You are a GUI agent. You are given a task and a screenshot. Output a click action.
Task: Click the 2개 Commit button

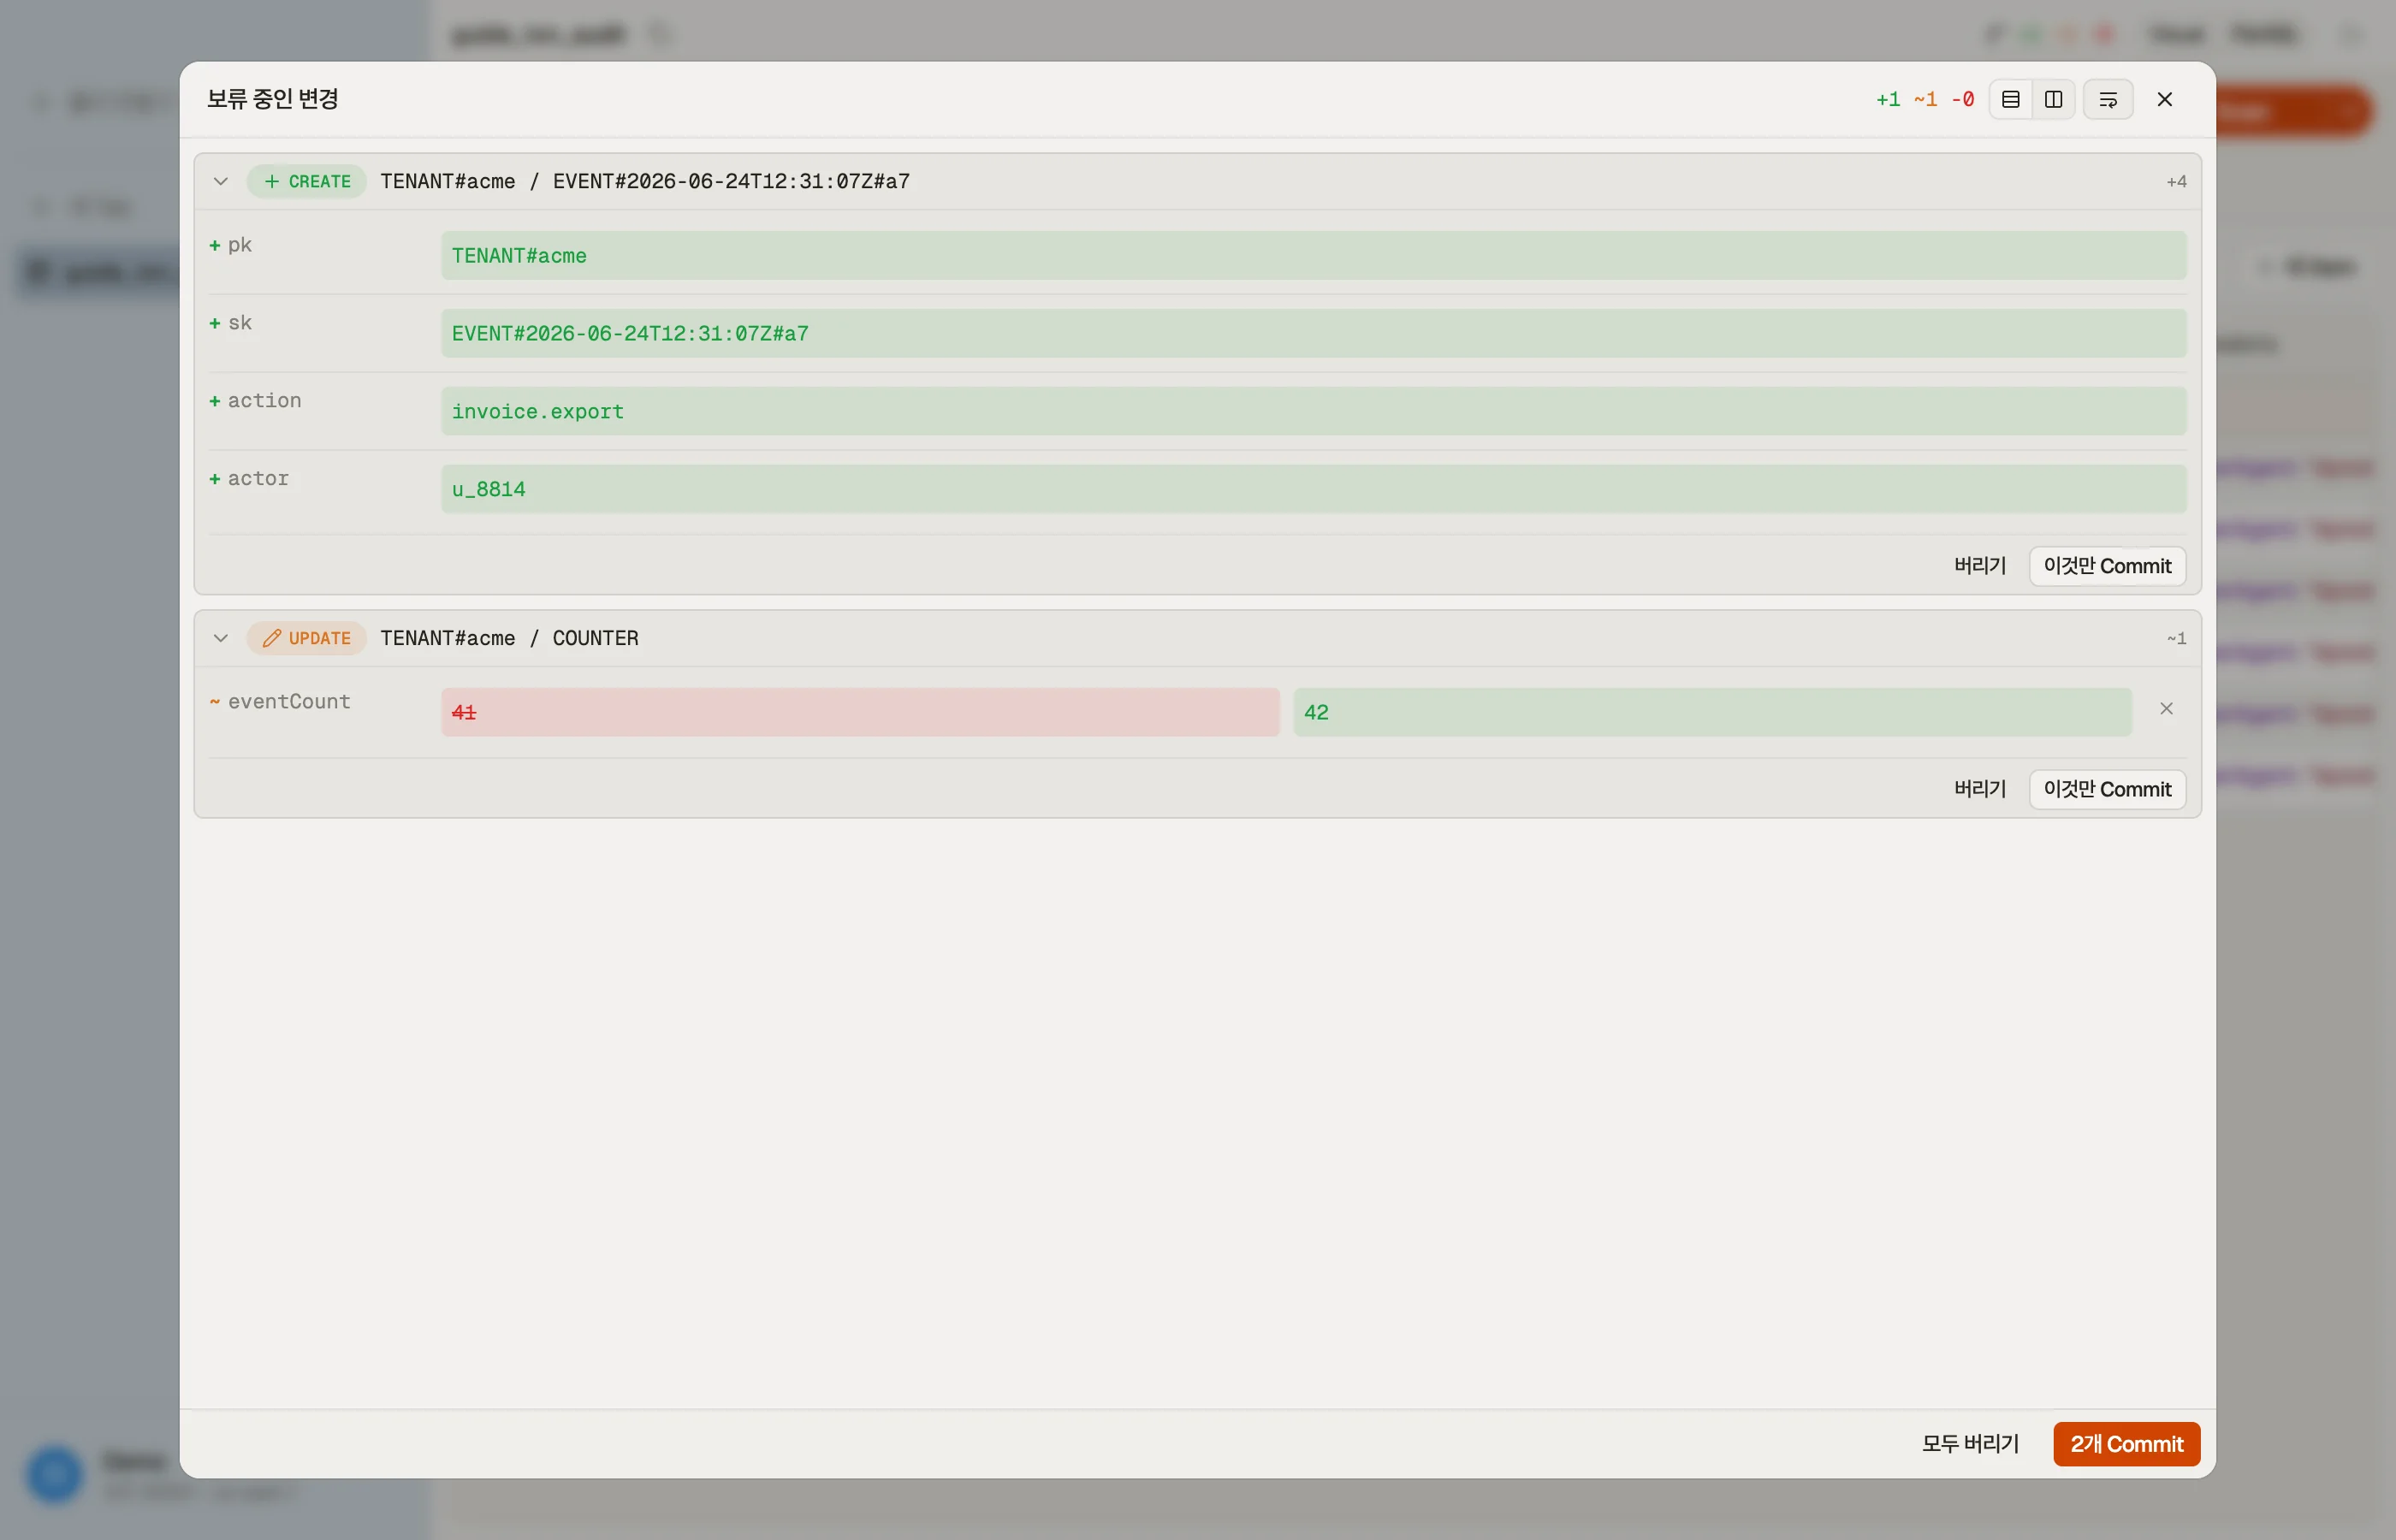pyautogui.click(x=2126, y=1444)
